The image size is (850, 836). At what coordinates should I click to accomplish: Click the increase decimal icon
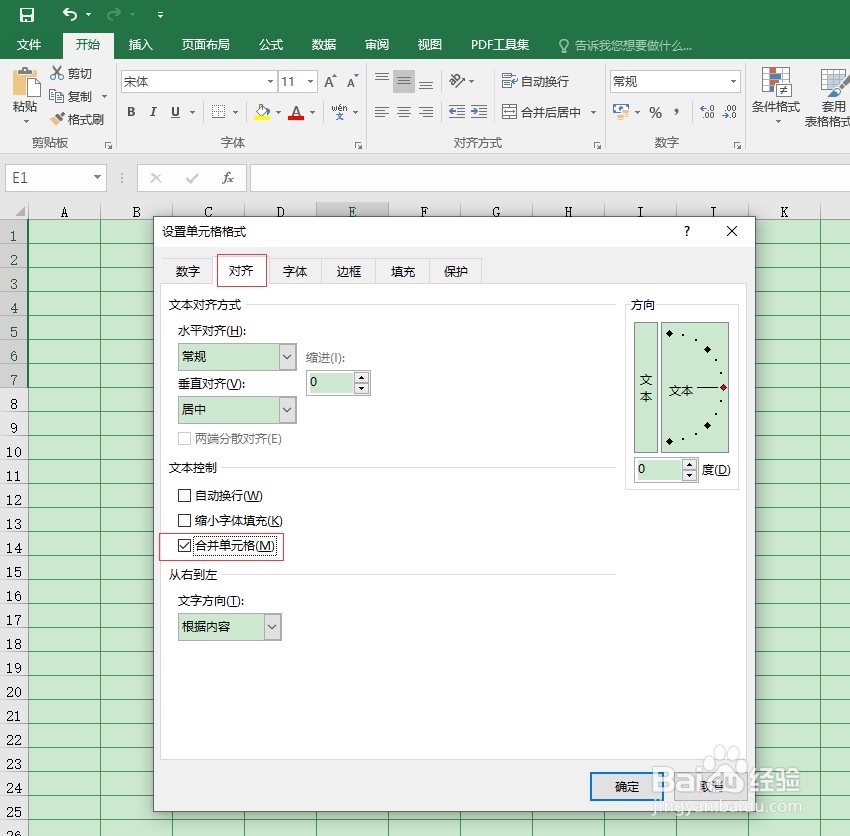[x=707, y=112]
